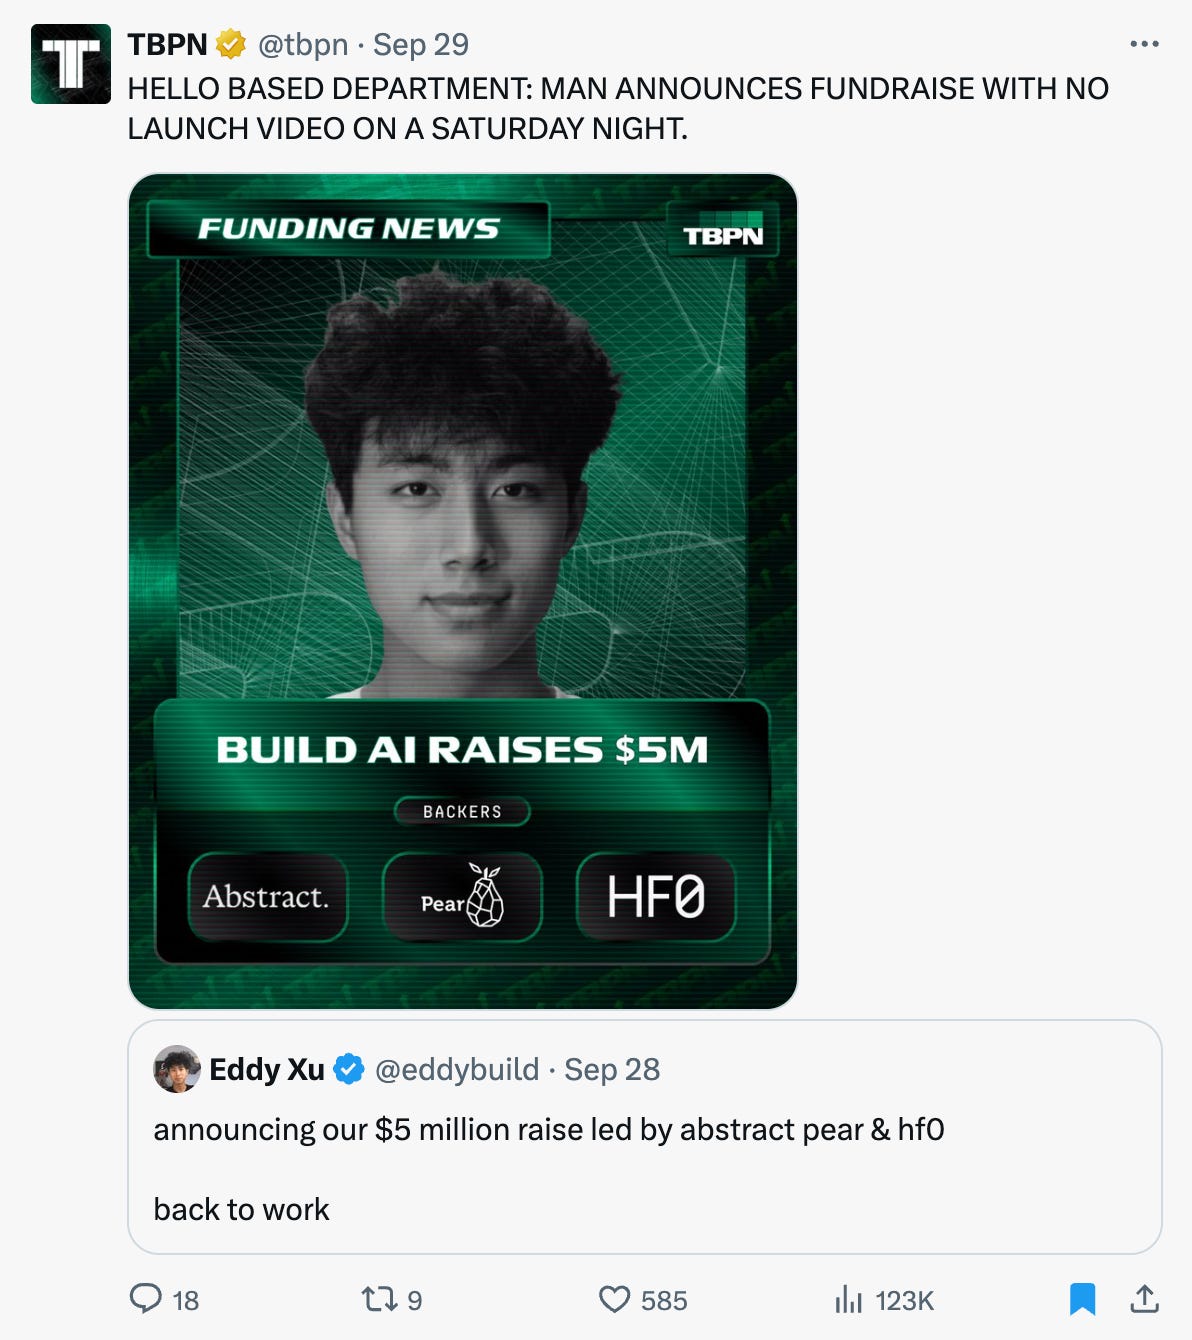Viewport: 1192px width, 1340px height.
Task: Like the tweet with the heart icon
Action: tap(615, 1299)
